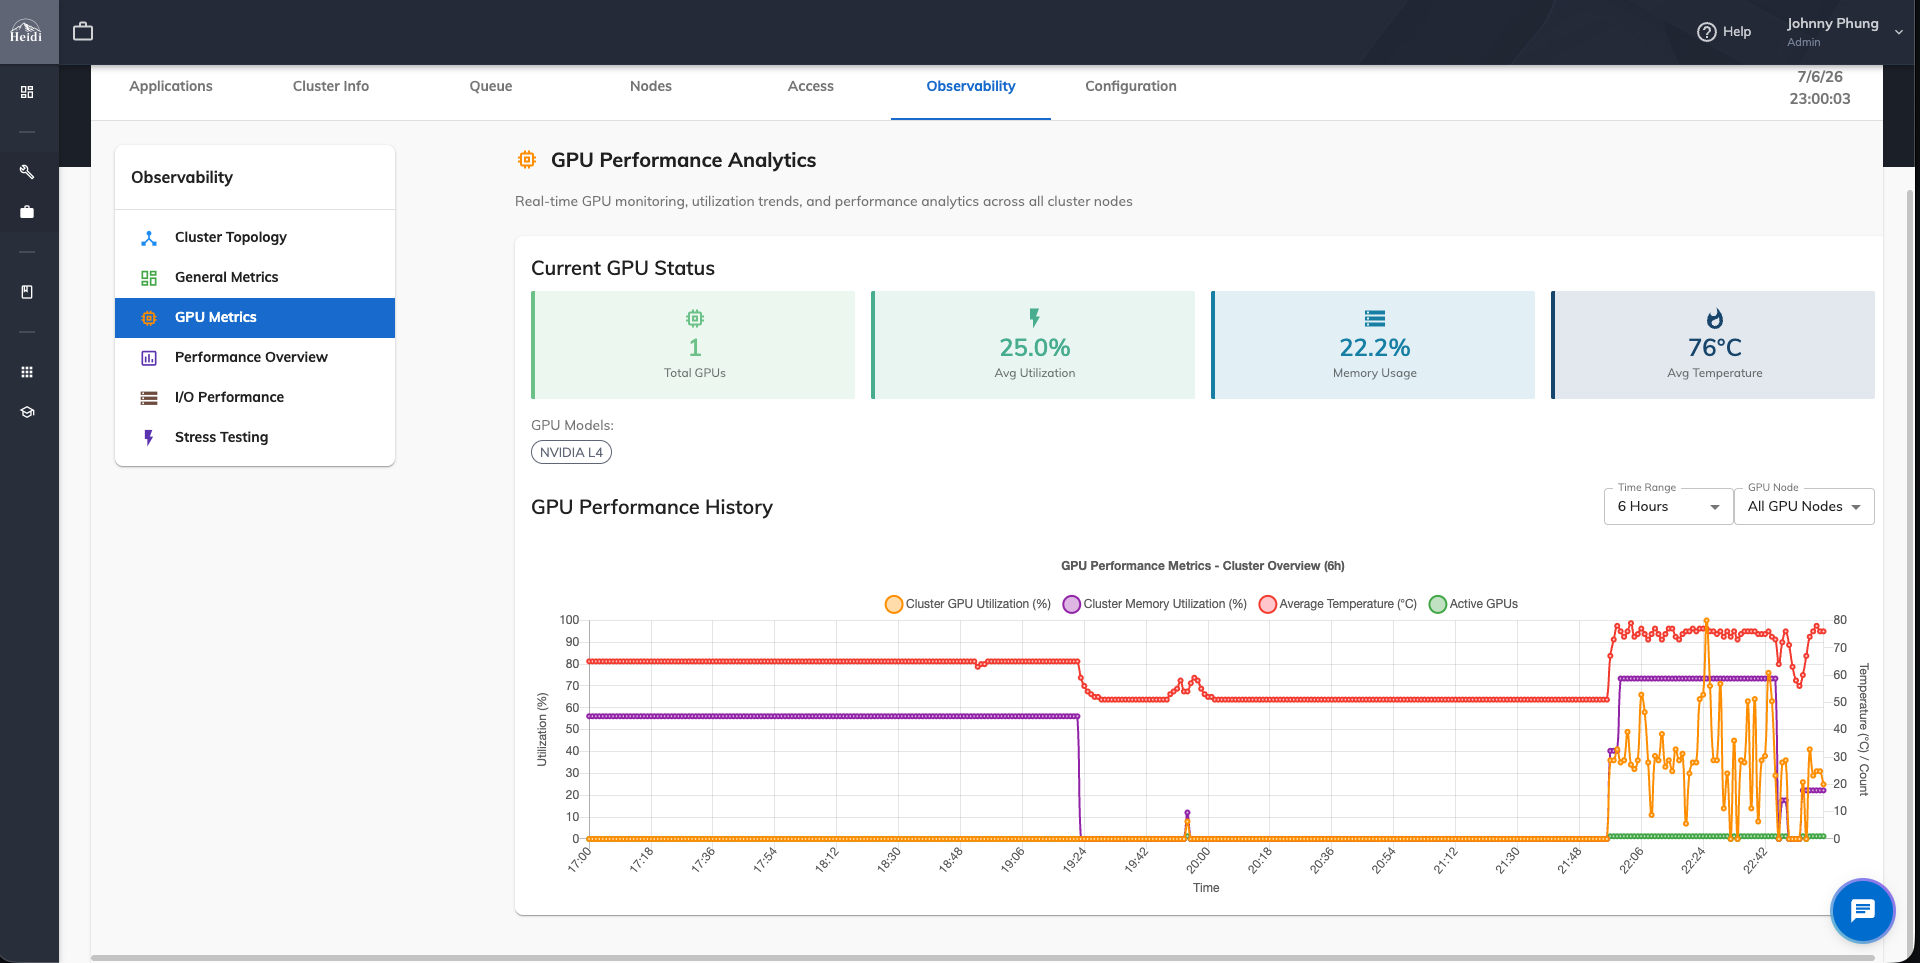Click the 20:00 time axis label

tap(1198, 860)
